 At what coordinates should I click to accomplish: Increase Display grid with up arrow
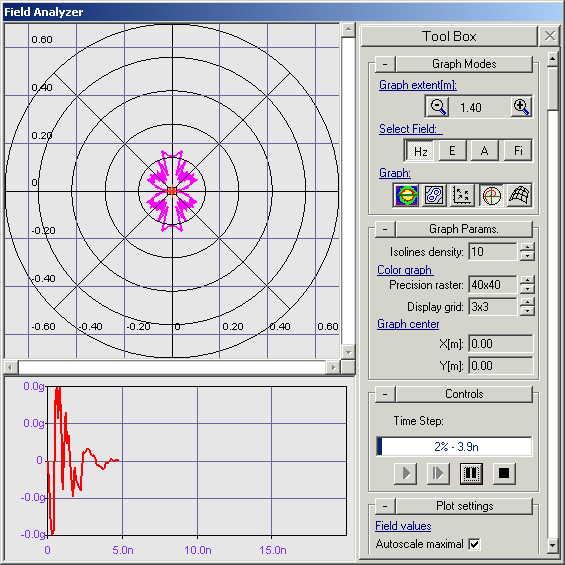coord(528,302)
